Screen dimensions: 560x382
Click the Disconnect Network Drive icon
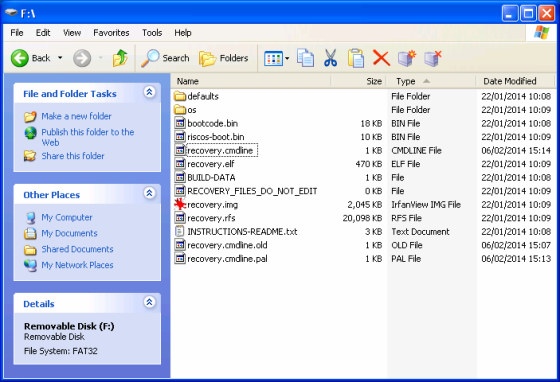(x=432, y=59)
